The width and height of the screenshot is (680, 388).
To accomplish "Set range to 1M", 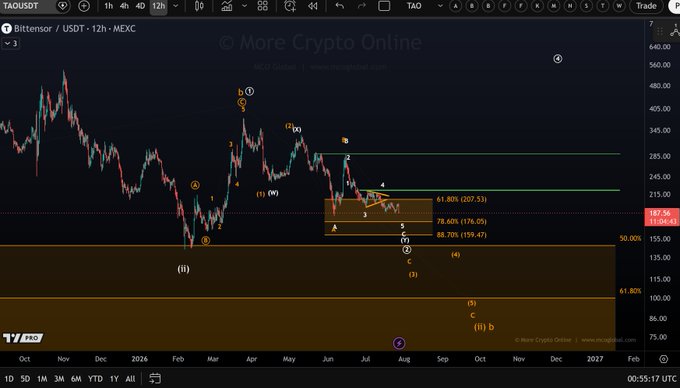I will [42, 378].
